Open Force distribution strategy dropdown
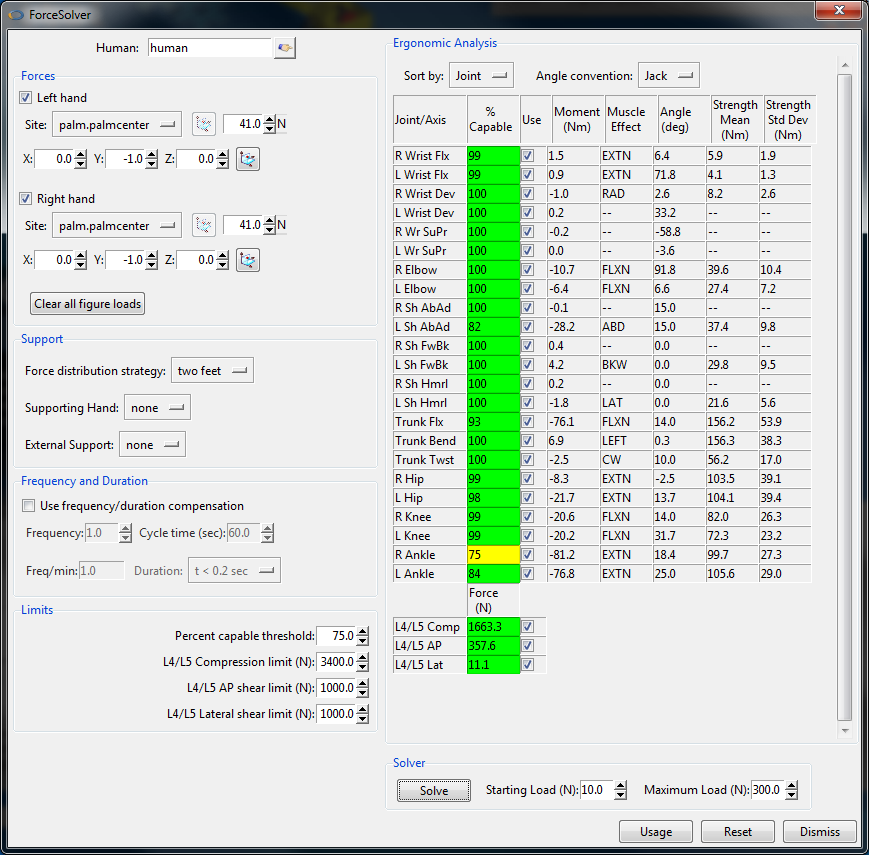The width and height of the screenshot is (869, 855). point(212,371)
